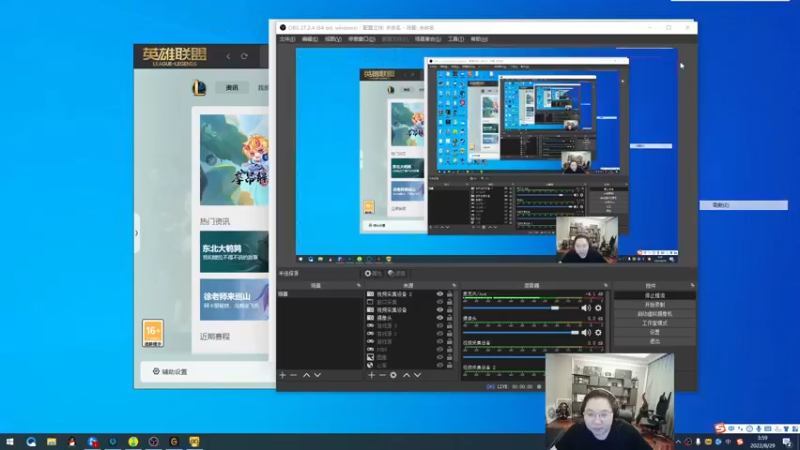
Task: Open the 帮助(H) menu in OBS
Action: (479, 39)
